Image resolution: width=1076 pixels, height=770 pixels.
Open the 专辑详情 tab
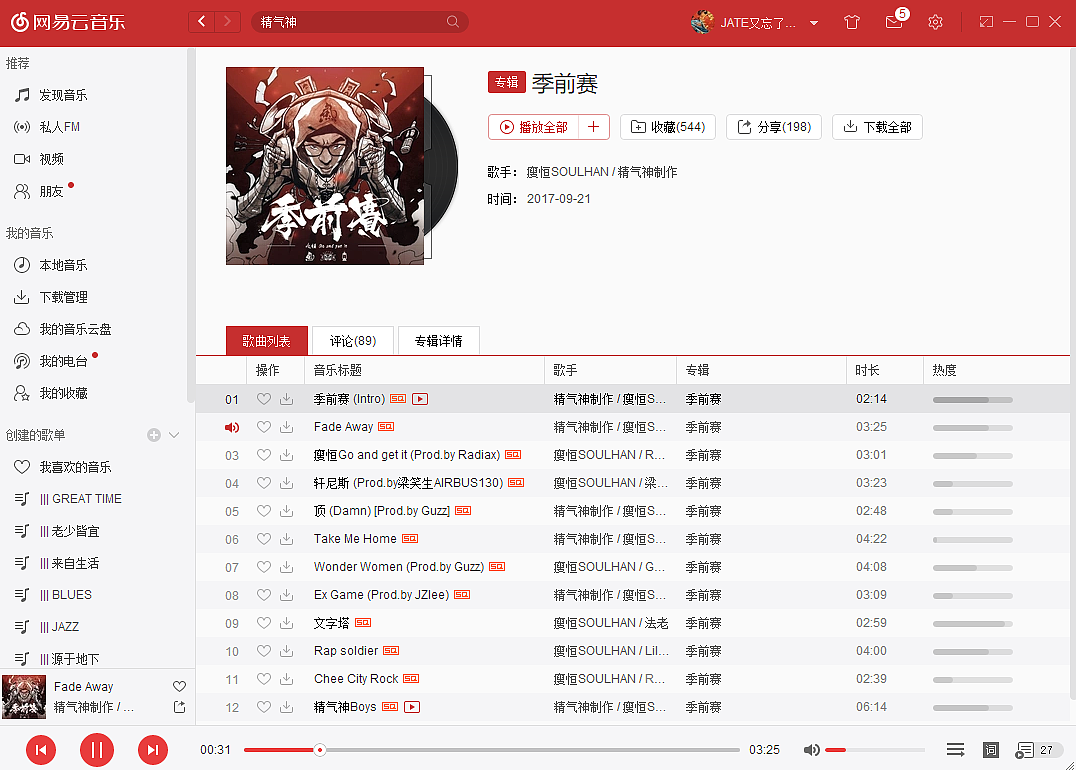coord(438,340)
